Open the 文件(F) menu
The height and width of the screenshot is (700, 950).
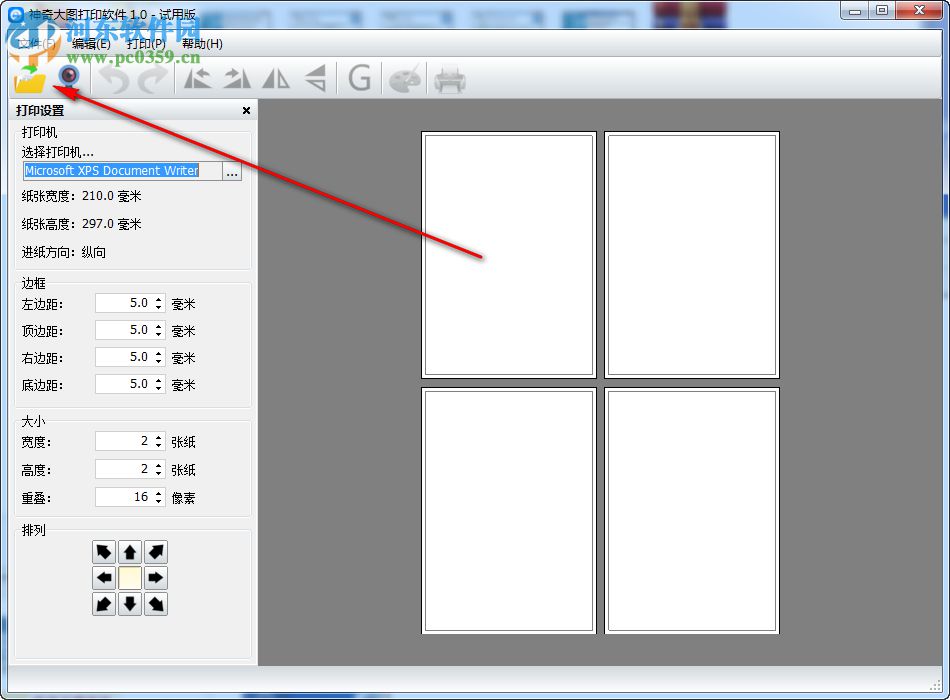tap(35, 44)
